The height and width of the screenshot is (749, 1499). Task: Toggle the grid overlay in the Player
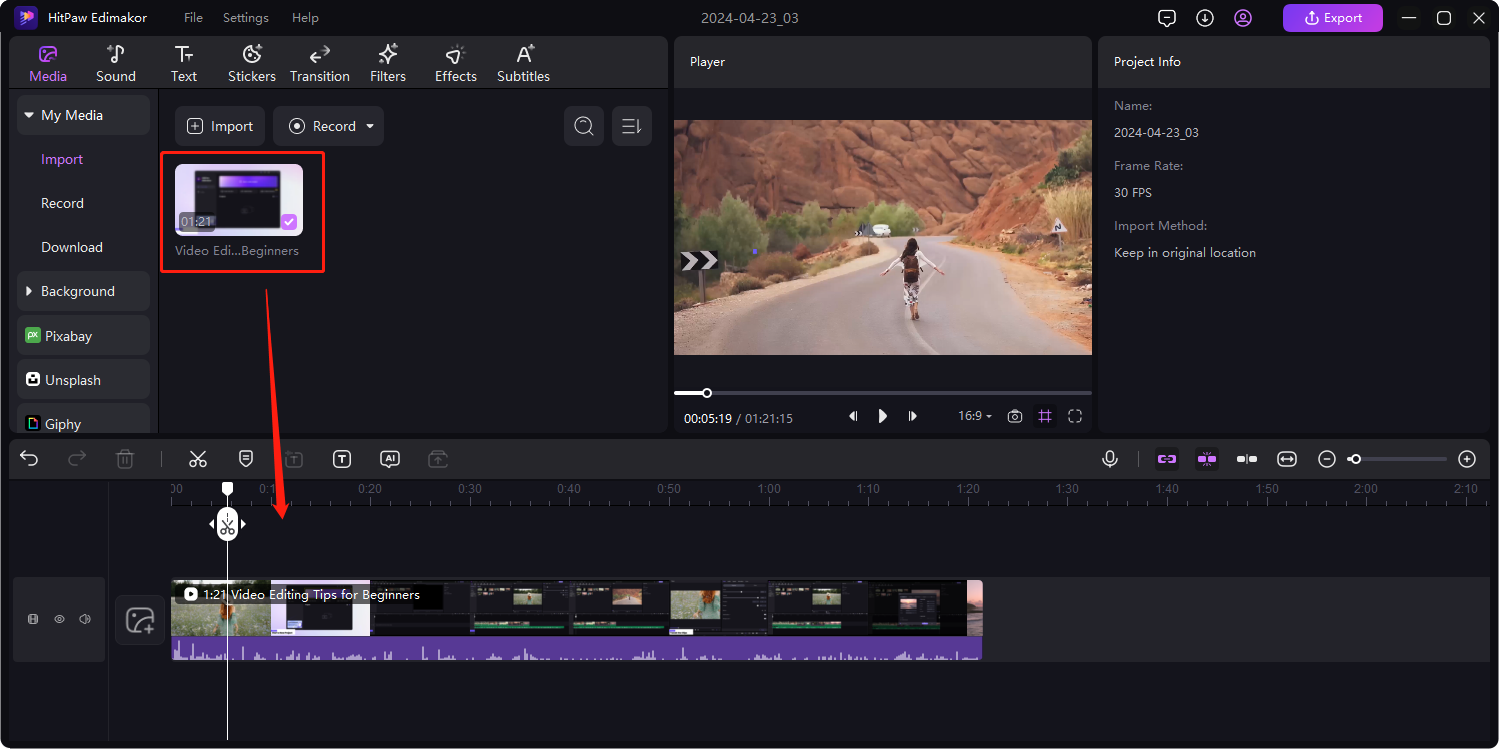[x=1045, y=416]
